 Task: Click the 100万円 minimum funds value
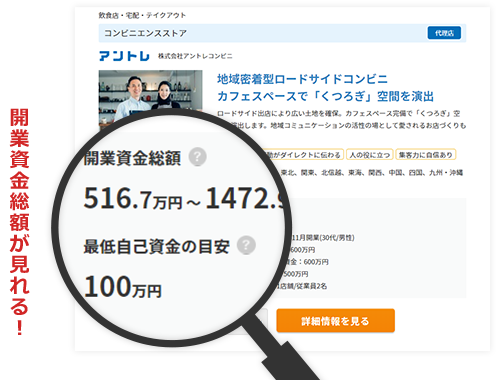tap(123, 287)
